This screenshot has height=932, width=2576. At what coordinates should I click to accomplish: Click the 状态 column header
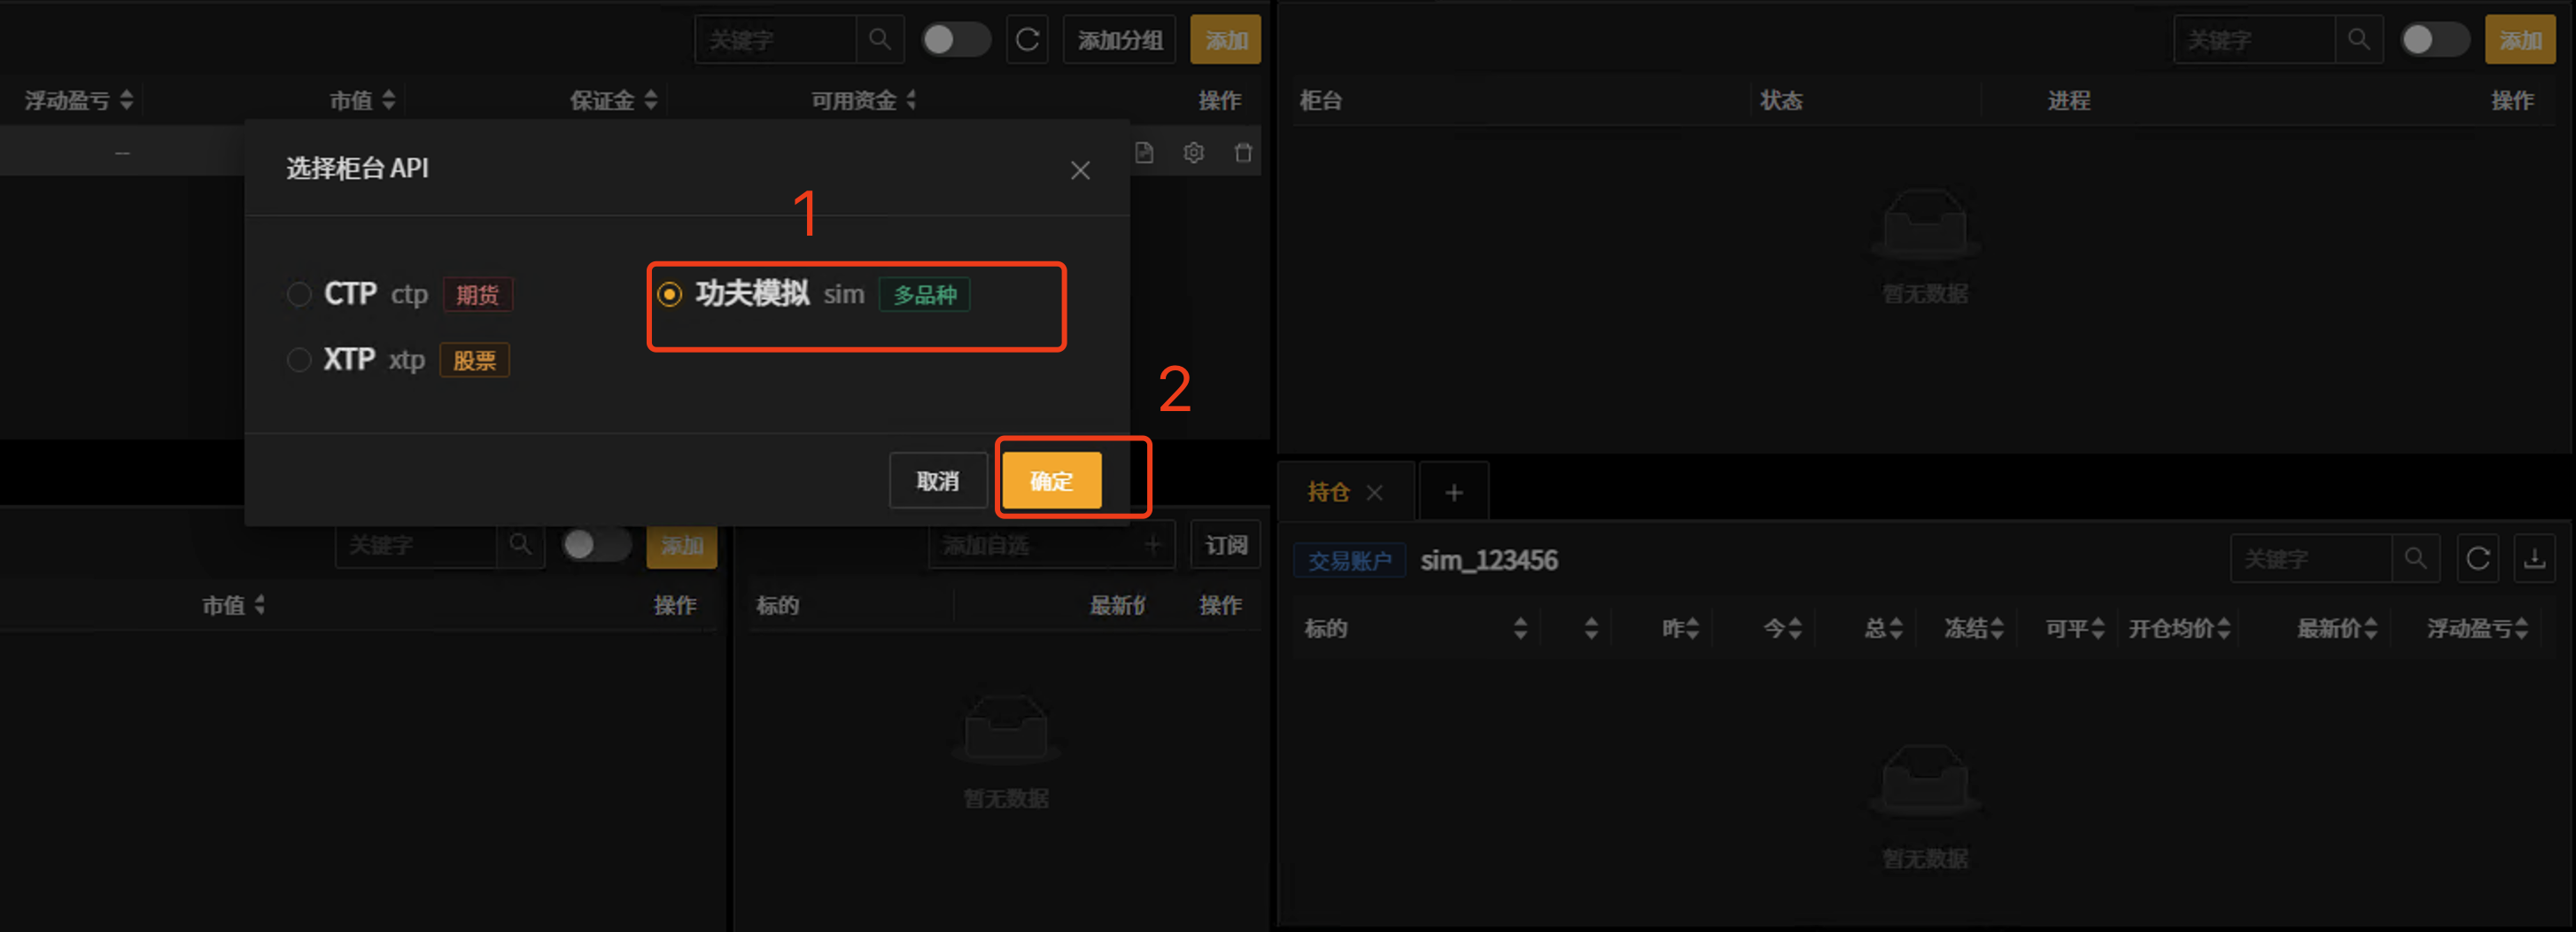coord(1781,100)
